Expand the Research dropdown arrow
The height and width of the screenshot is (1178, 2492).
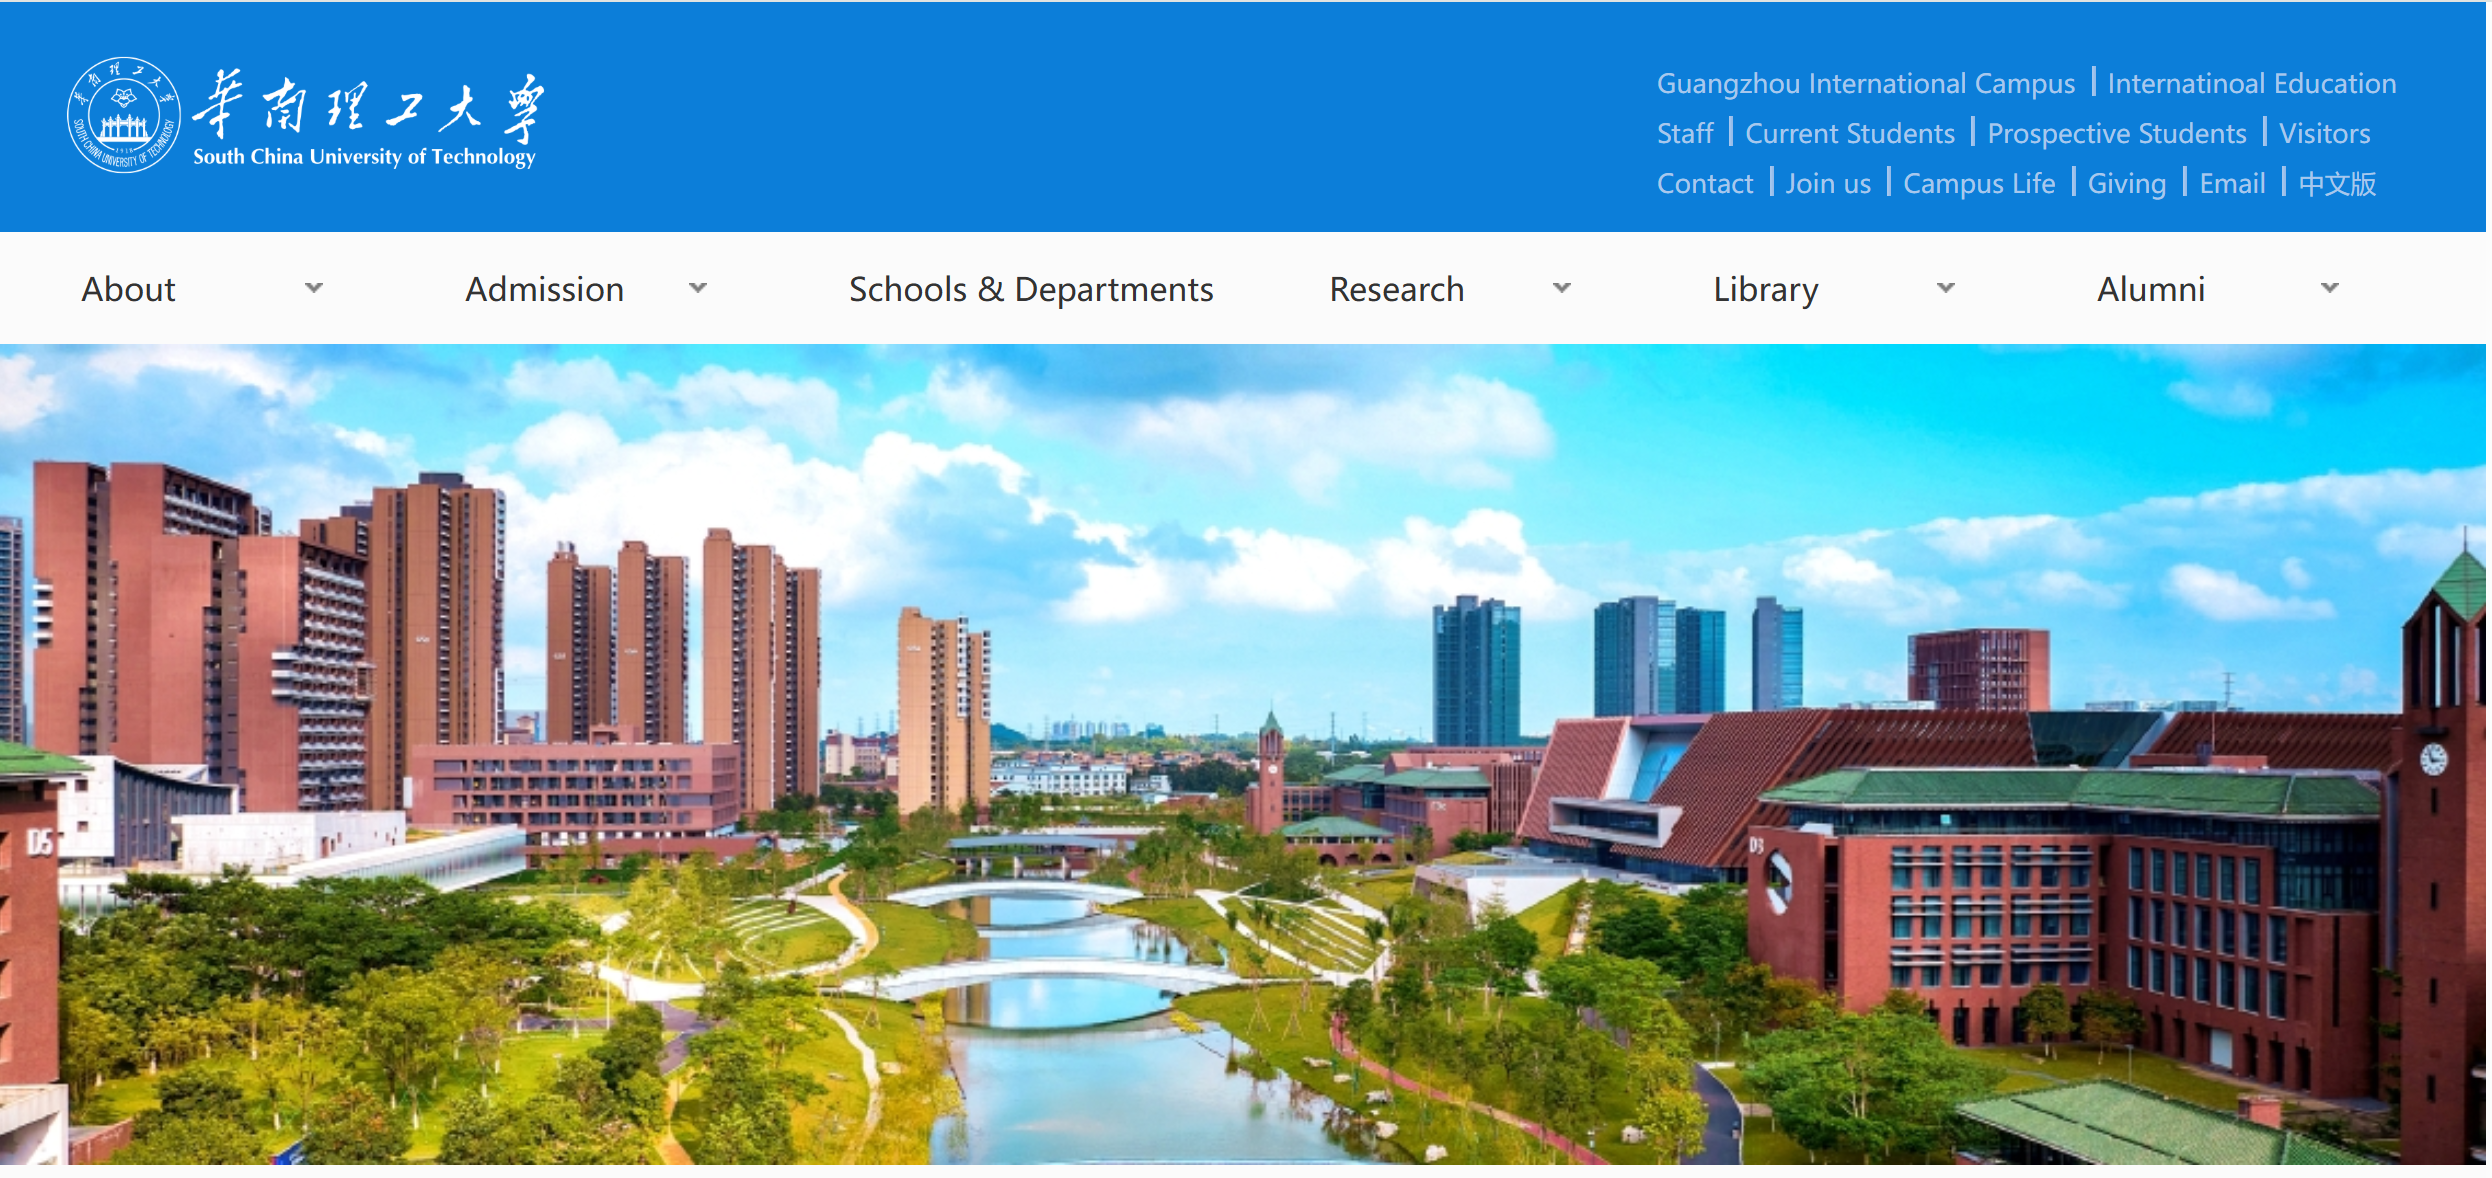click(1561, 289)
